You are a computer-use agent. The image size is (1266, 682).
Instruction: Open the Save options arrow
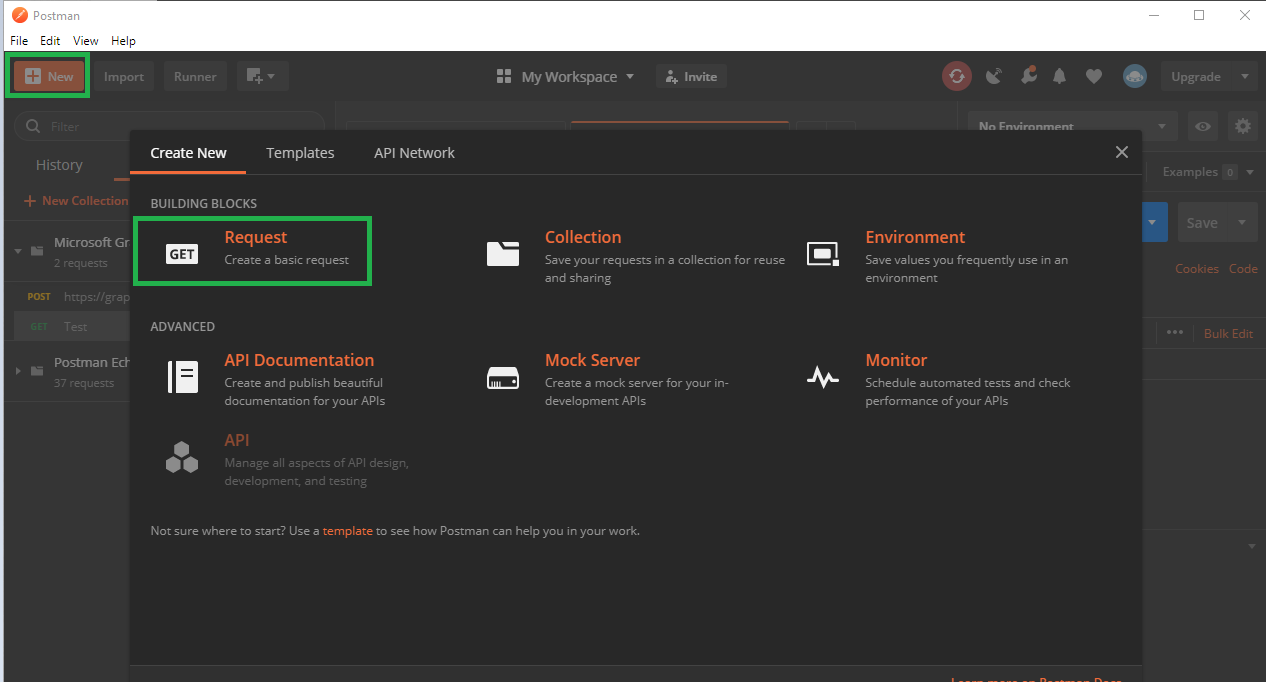(1243, 223)
